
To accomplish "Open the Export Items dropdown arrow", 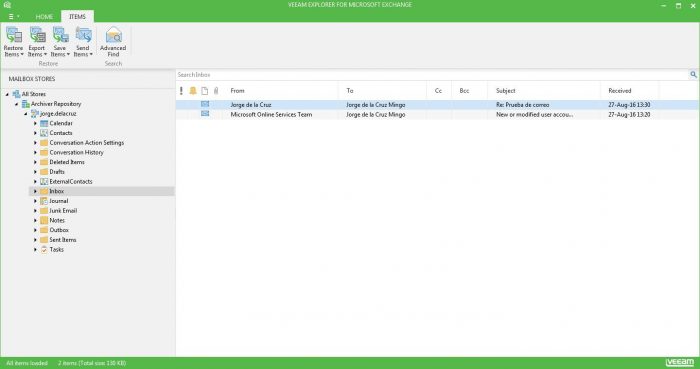I will click(x=45, y=54).
